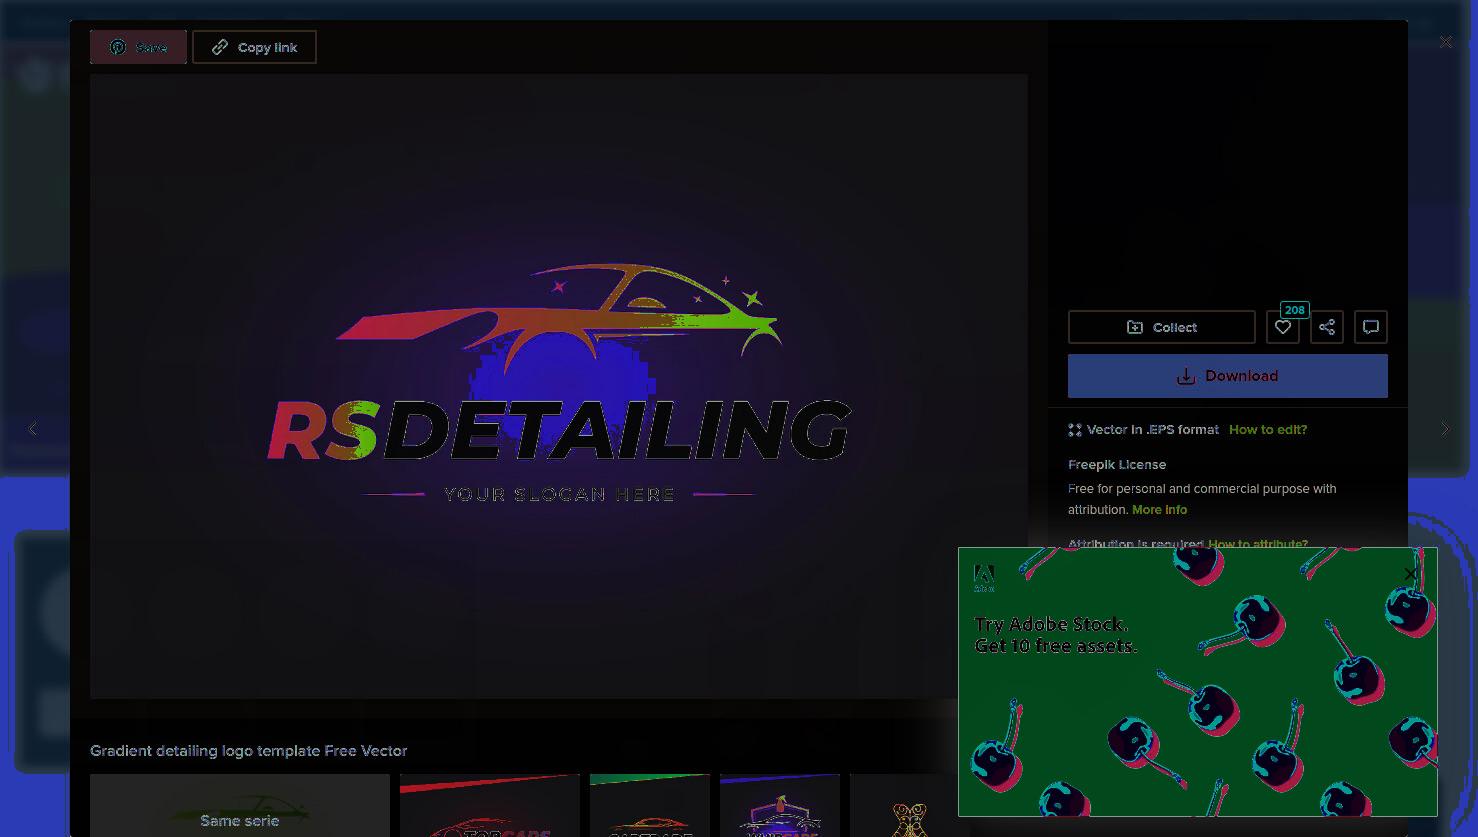The width and height of the screenshot is (1478, 837).
Task: Like this vector with the heart icon
Action: [1283, 327]
